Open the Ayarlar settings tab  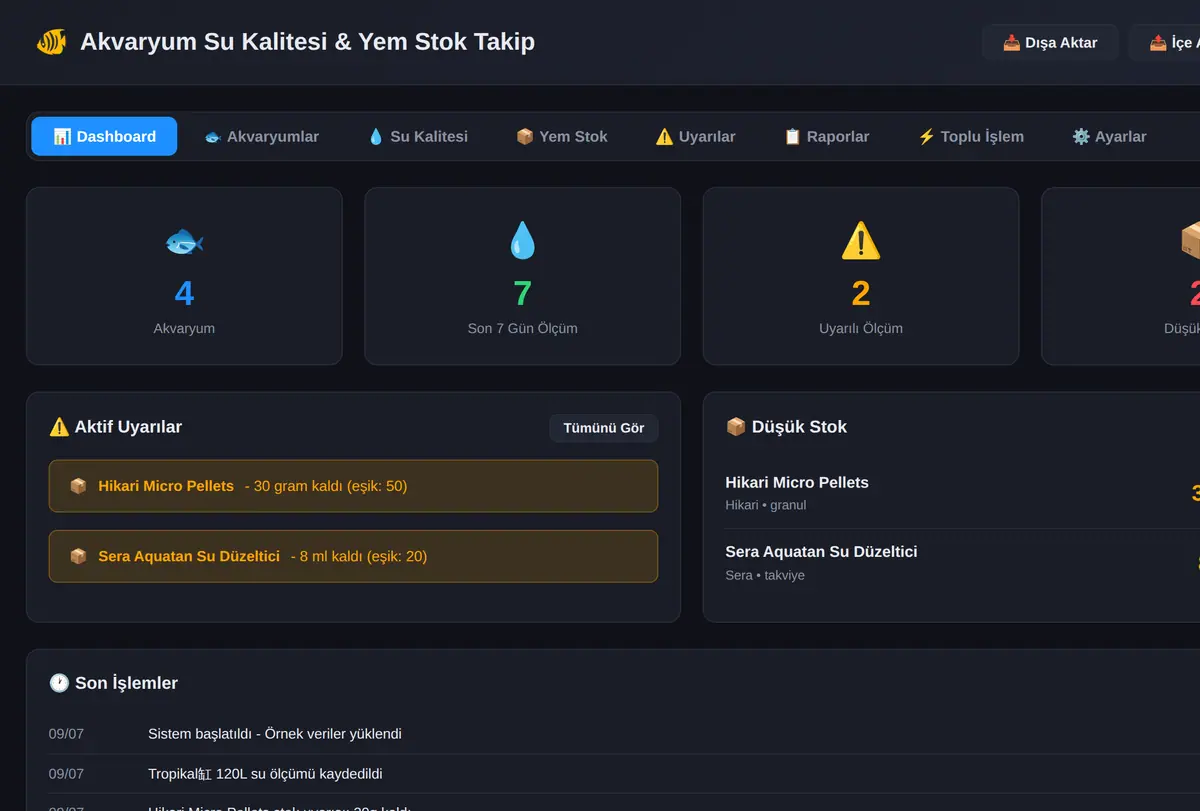pyautogui.click(x=1109, y=136)
